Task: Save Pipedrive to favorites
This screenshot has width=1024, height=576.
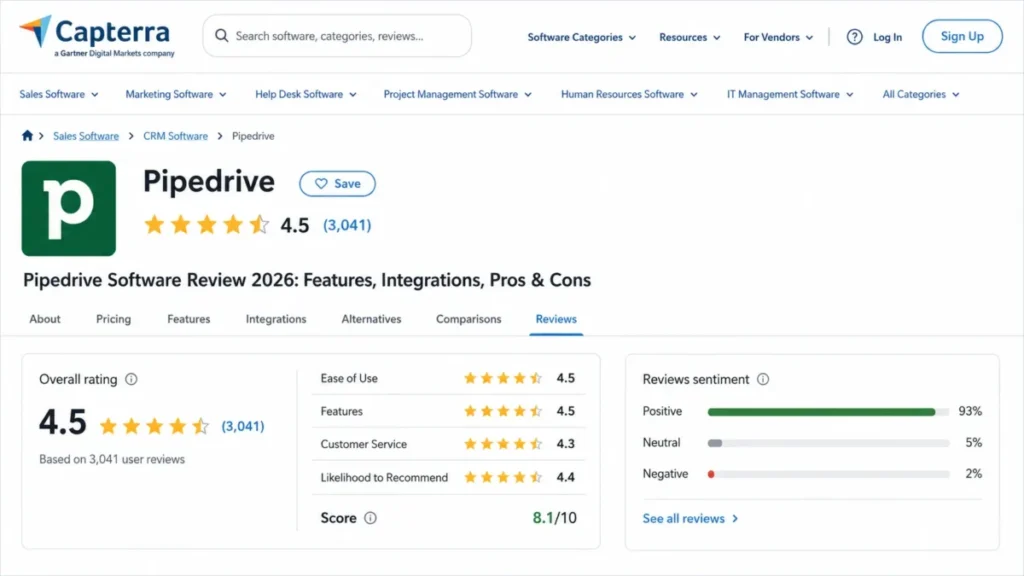Action: (x=337, y=184)
